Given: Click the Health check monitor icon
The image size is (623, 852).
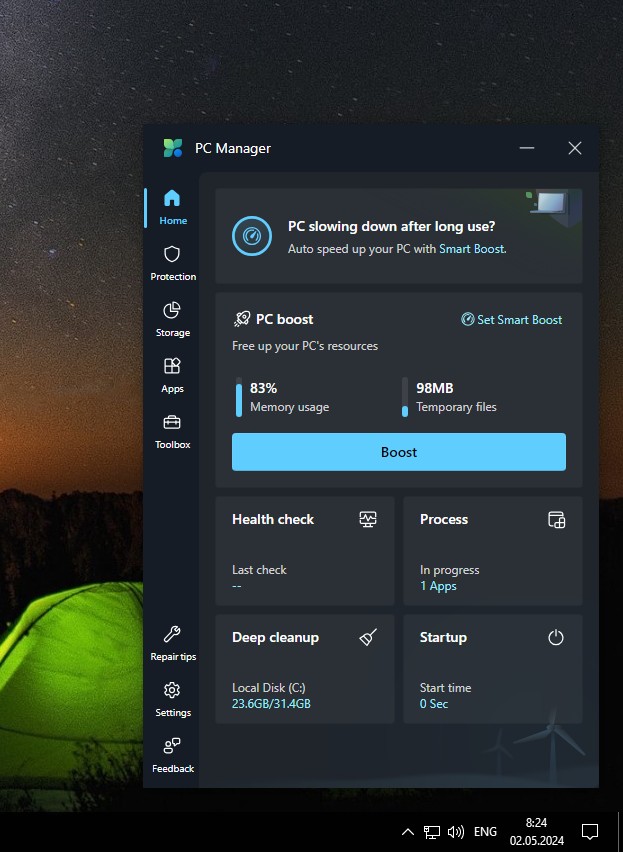Looking at the screenshot, I should point(368,519).
